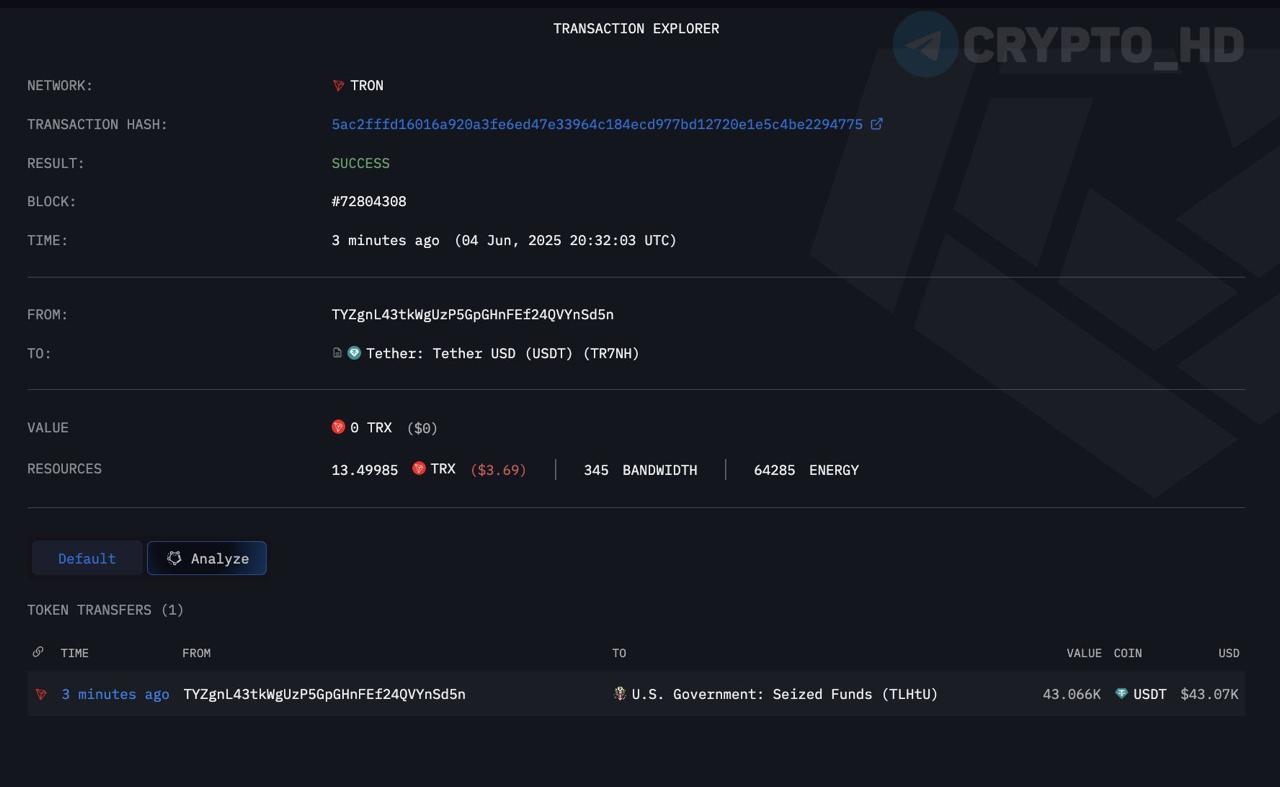This screenshot has height=787, width=1280.
Task: Click the timestamp 04 Jun, 2025 20:32:03 UTC
Action: (x=566, y=241)
